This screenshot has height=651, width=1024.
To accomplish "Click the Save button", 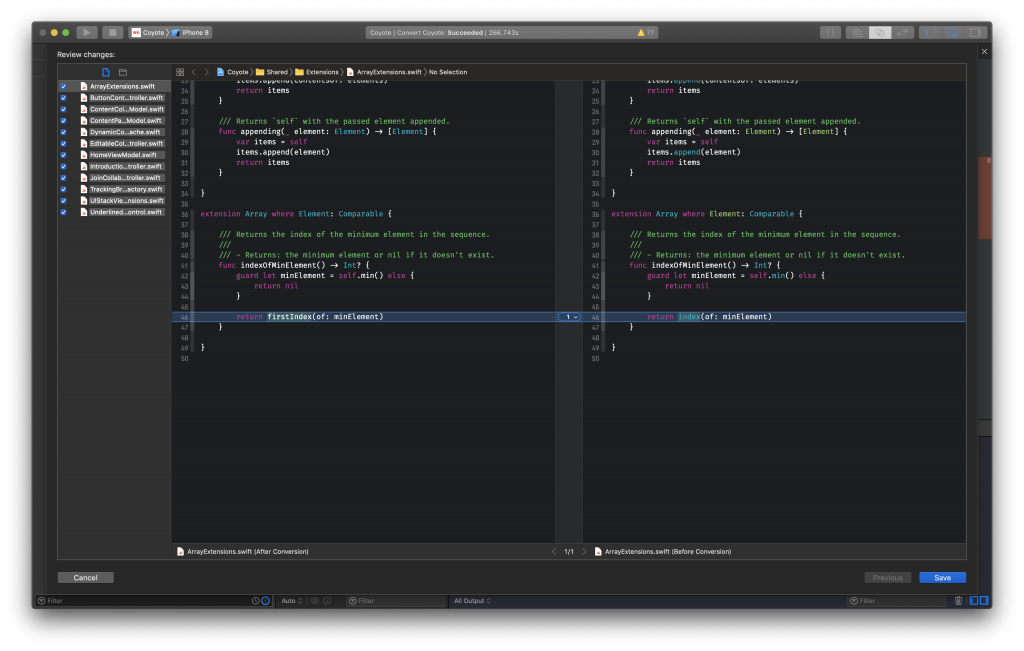I will point(942,578).
